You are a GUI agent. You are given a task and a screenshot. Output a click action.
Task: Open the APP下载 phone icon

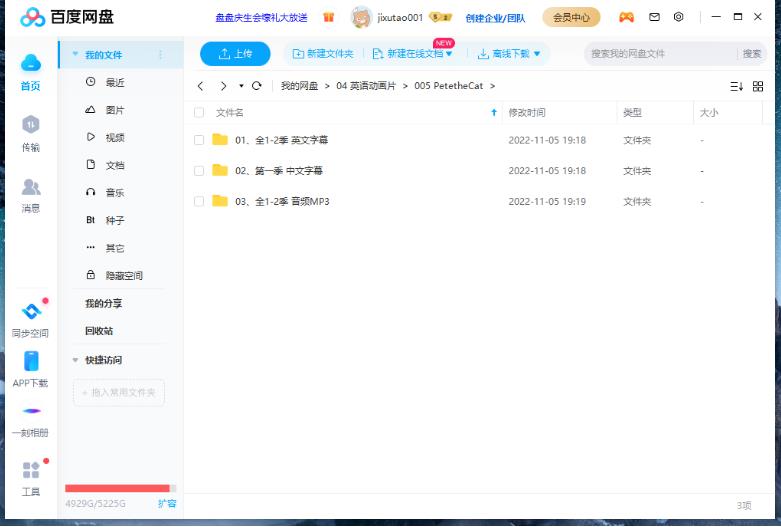pos(31,361)
